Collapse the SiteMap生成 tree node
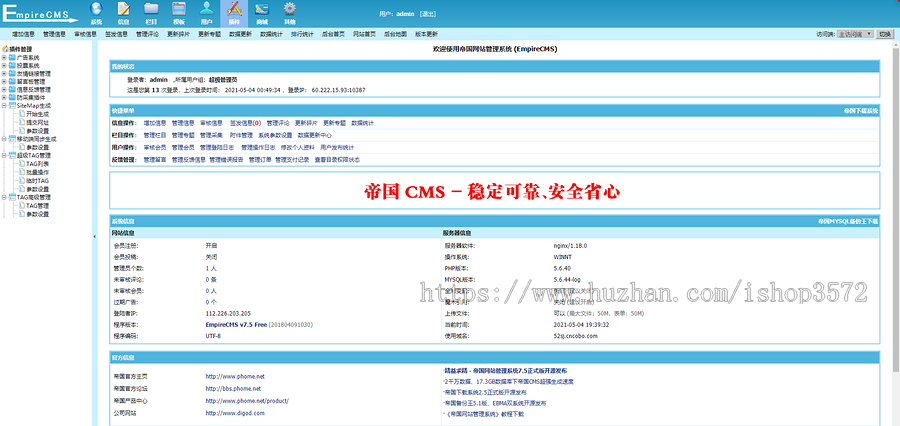Viewport: 900px width, 426px height. click(5, 106)
